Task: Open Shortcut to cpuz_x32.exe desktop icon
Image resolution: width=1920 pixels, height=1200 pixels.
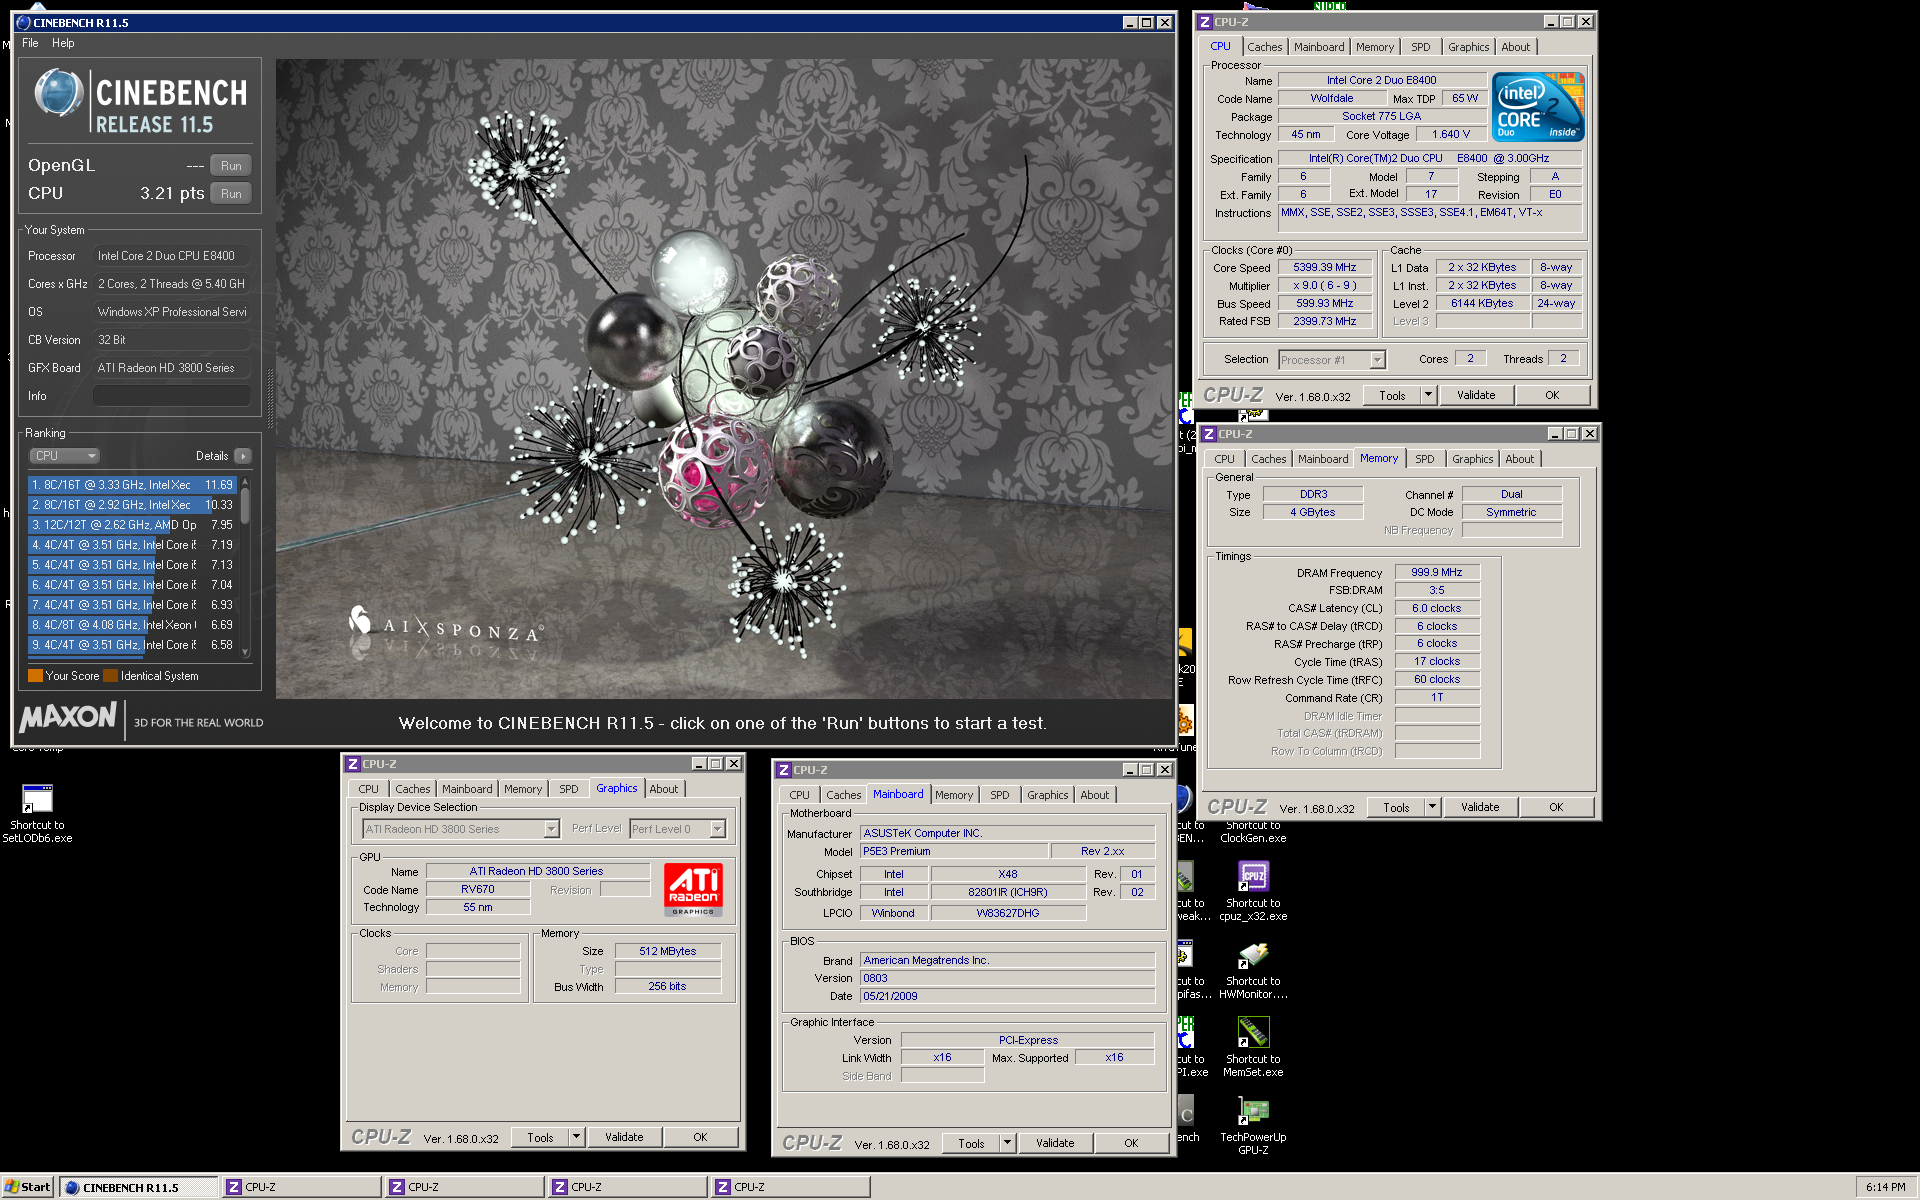Action: coord(1253,891)
